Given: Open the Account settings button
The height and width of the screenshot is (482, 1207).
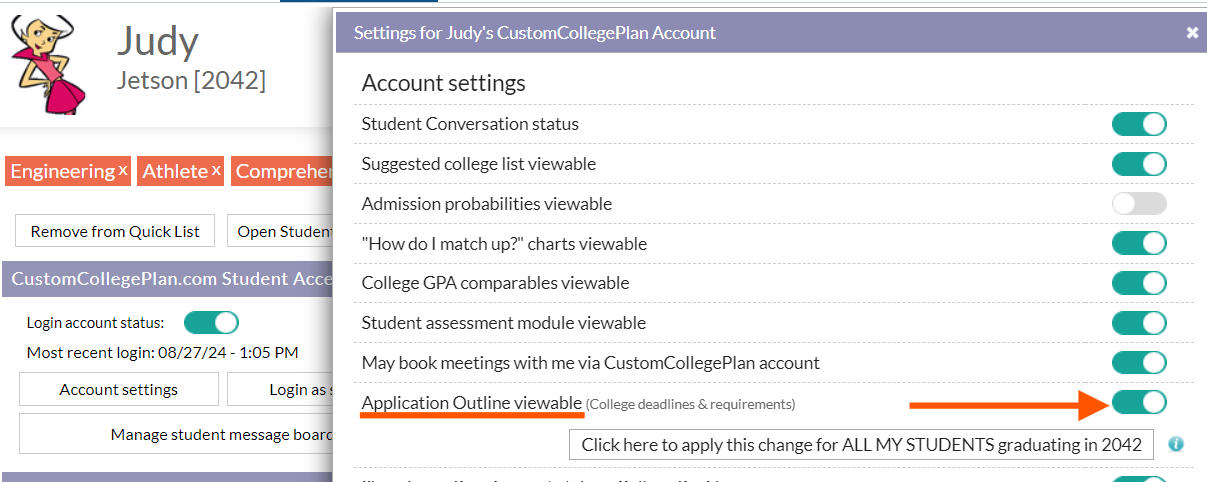Looking at the screenshot, I should point(119,389).
